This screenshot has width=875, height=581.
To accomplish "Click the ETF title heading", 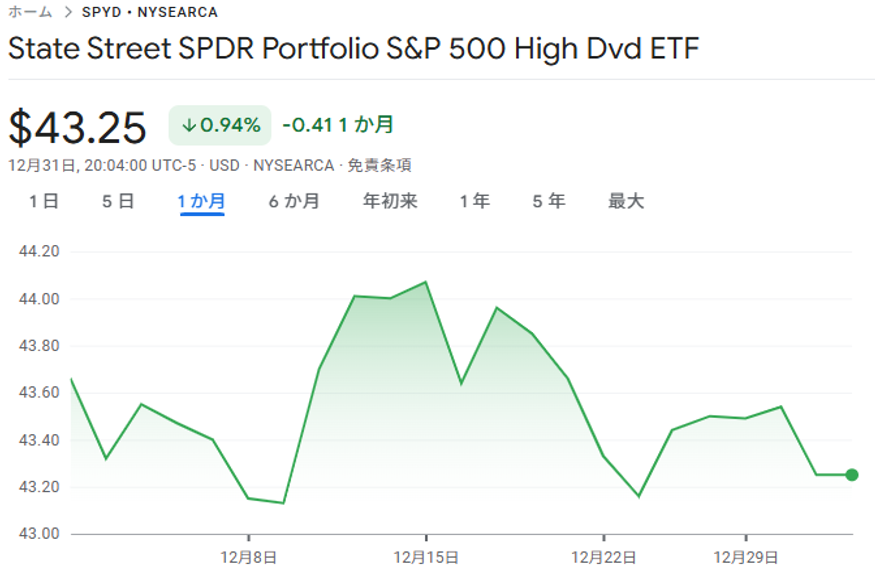I will (x=353, y=49).
